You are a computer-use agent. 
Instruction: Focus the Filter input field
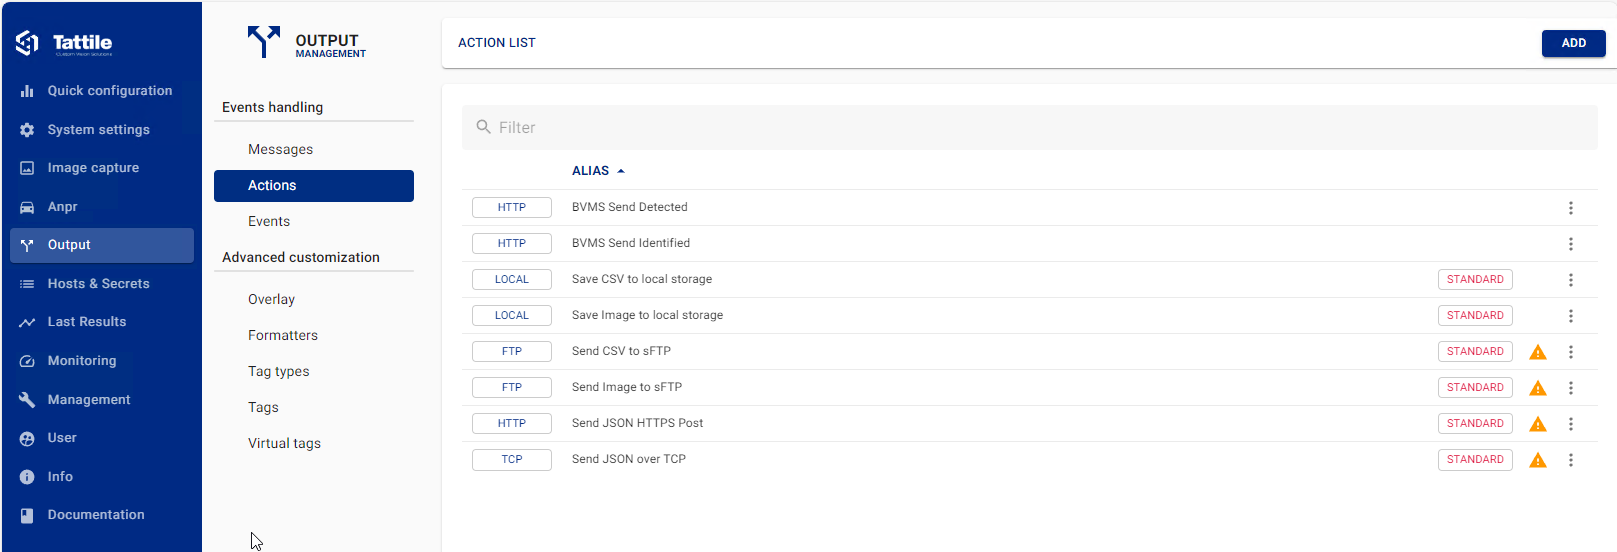pyautogui.click(x=1030, y=127)
